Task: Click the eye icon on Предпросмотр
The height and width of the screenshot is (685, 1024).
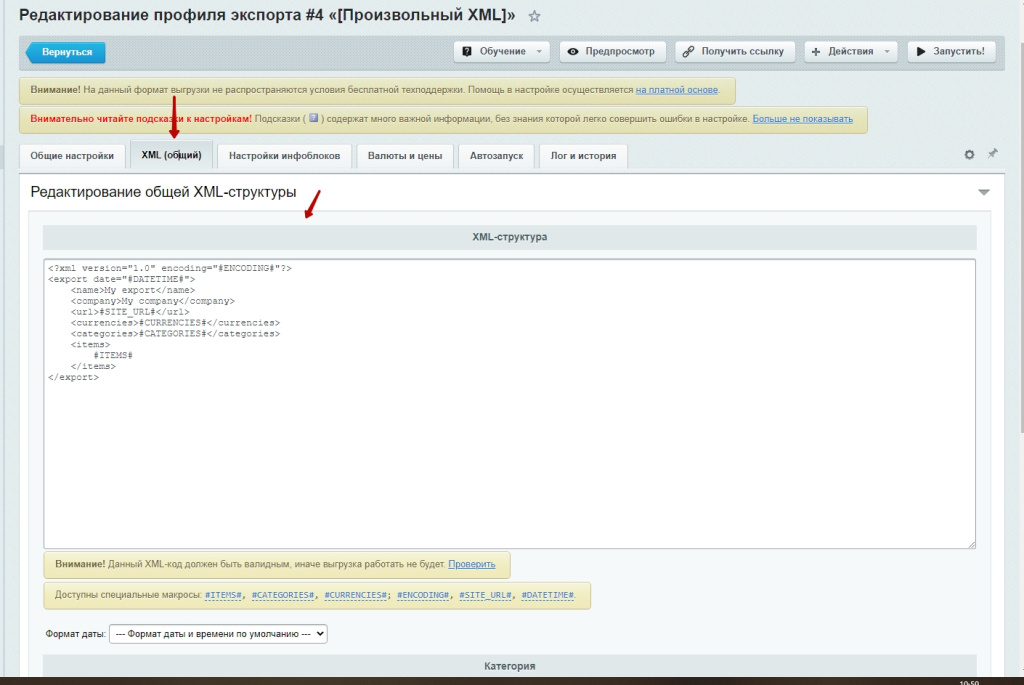Action: click(573, 52)
